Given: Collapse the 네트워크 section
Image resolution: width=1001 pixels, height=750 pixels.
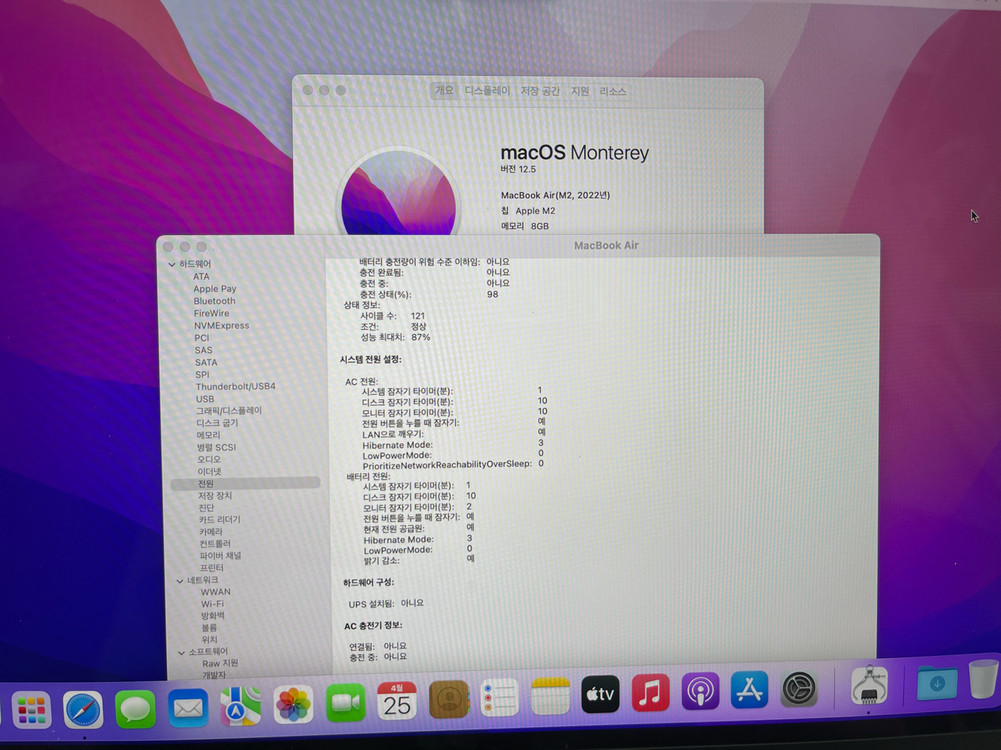Looking at the screenshot, I should 179,580.
